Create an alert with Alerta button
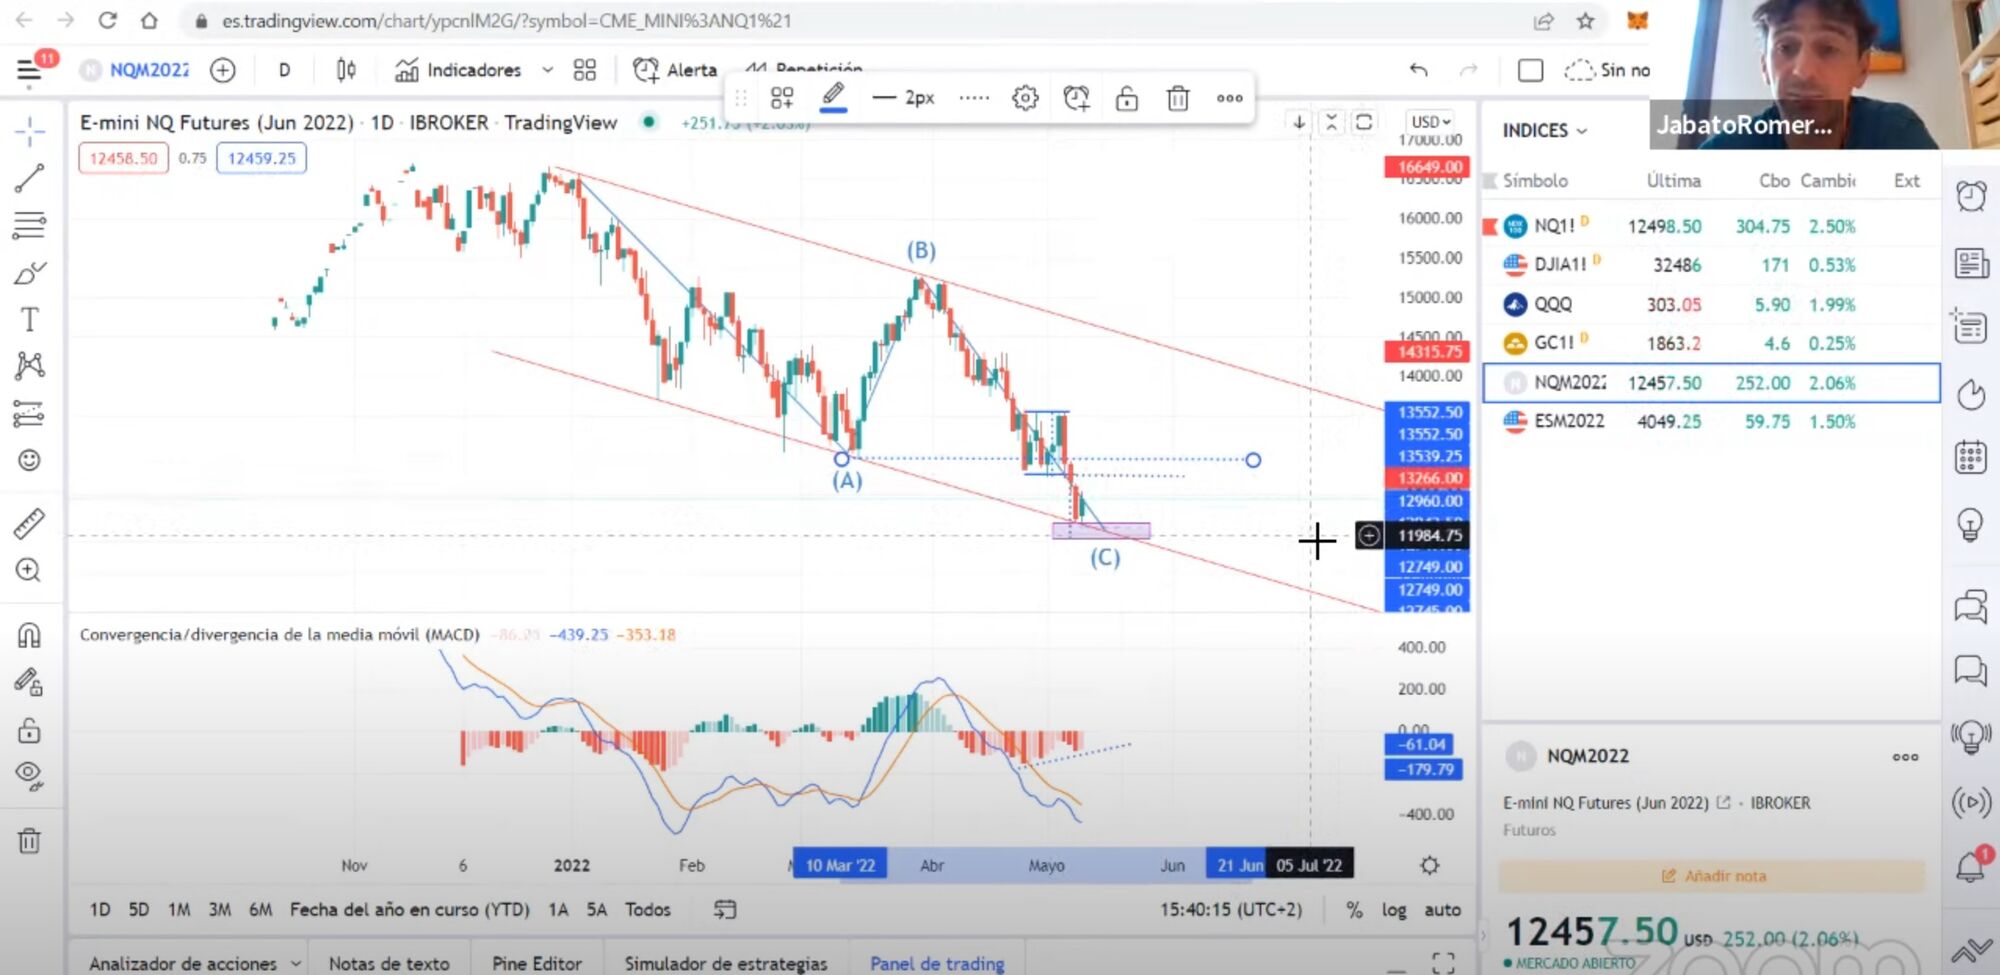Viewport: 2000px width, 975px height. click(x=675, y=70)
